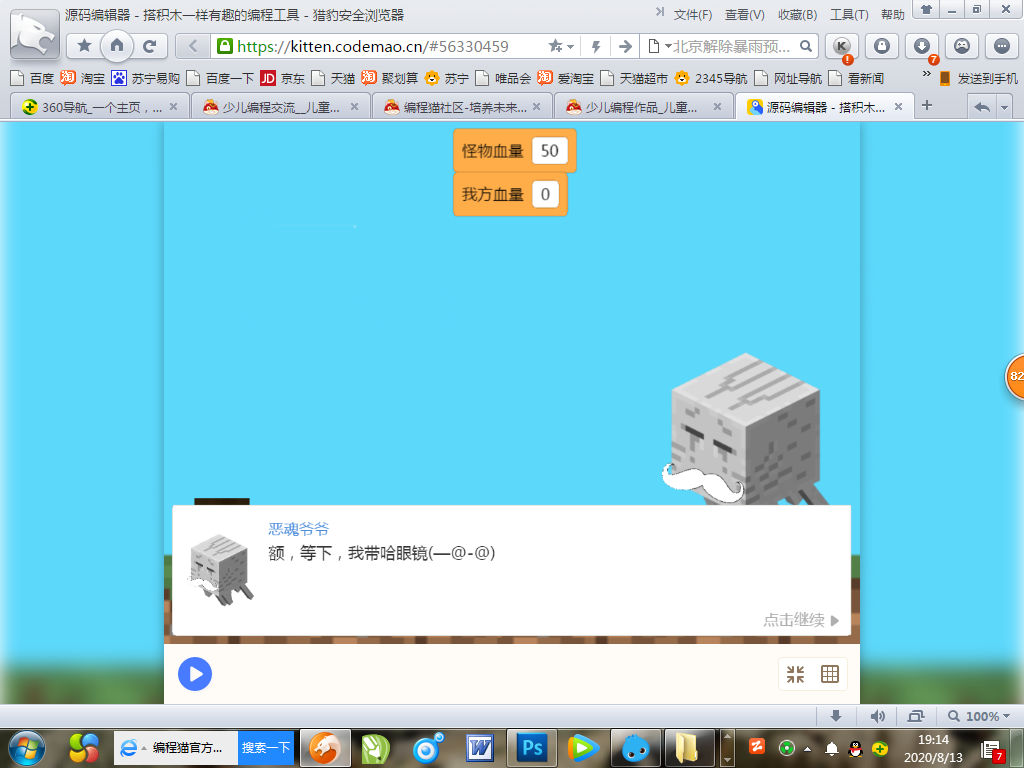1024x768 pixels.
Task: Open search engine dropdown arrow
Action: pyautogui.click(x=667, y=46)
